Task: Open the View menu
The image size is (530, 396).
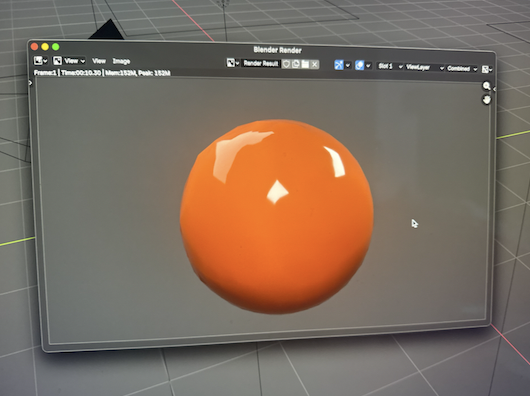Action: point(99,61)
